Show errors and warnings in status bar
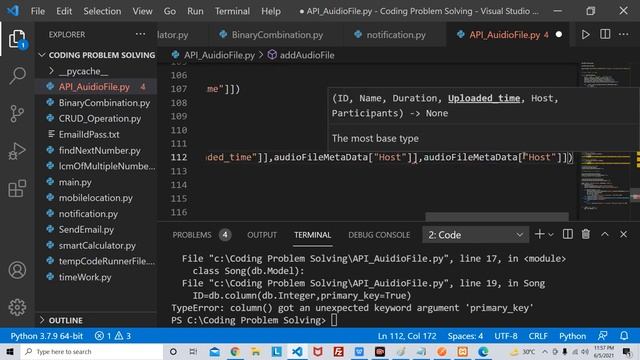 pyautogui.click(x=113, y=336)
